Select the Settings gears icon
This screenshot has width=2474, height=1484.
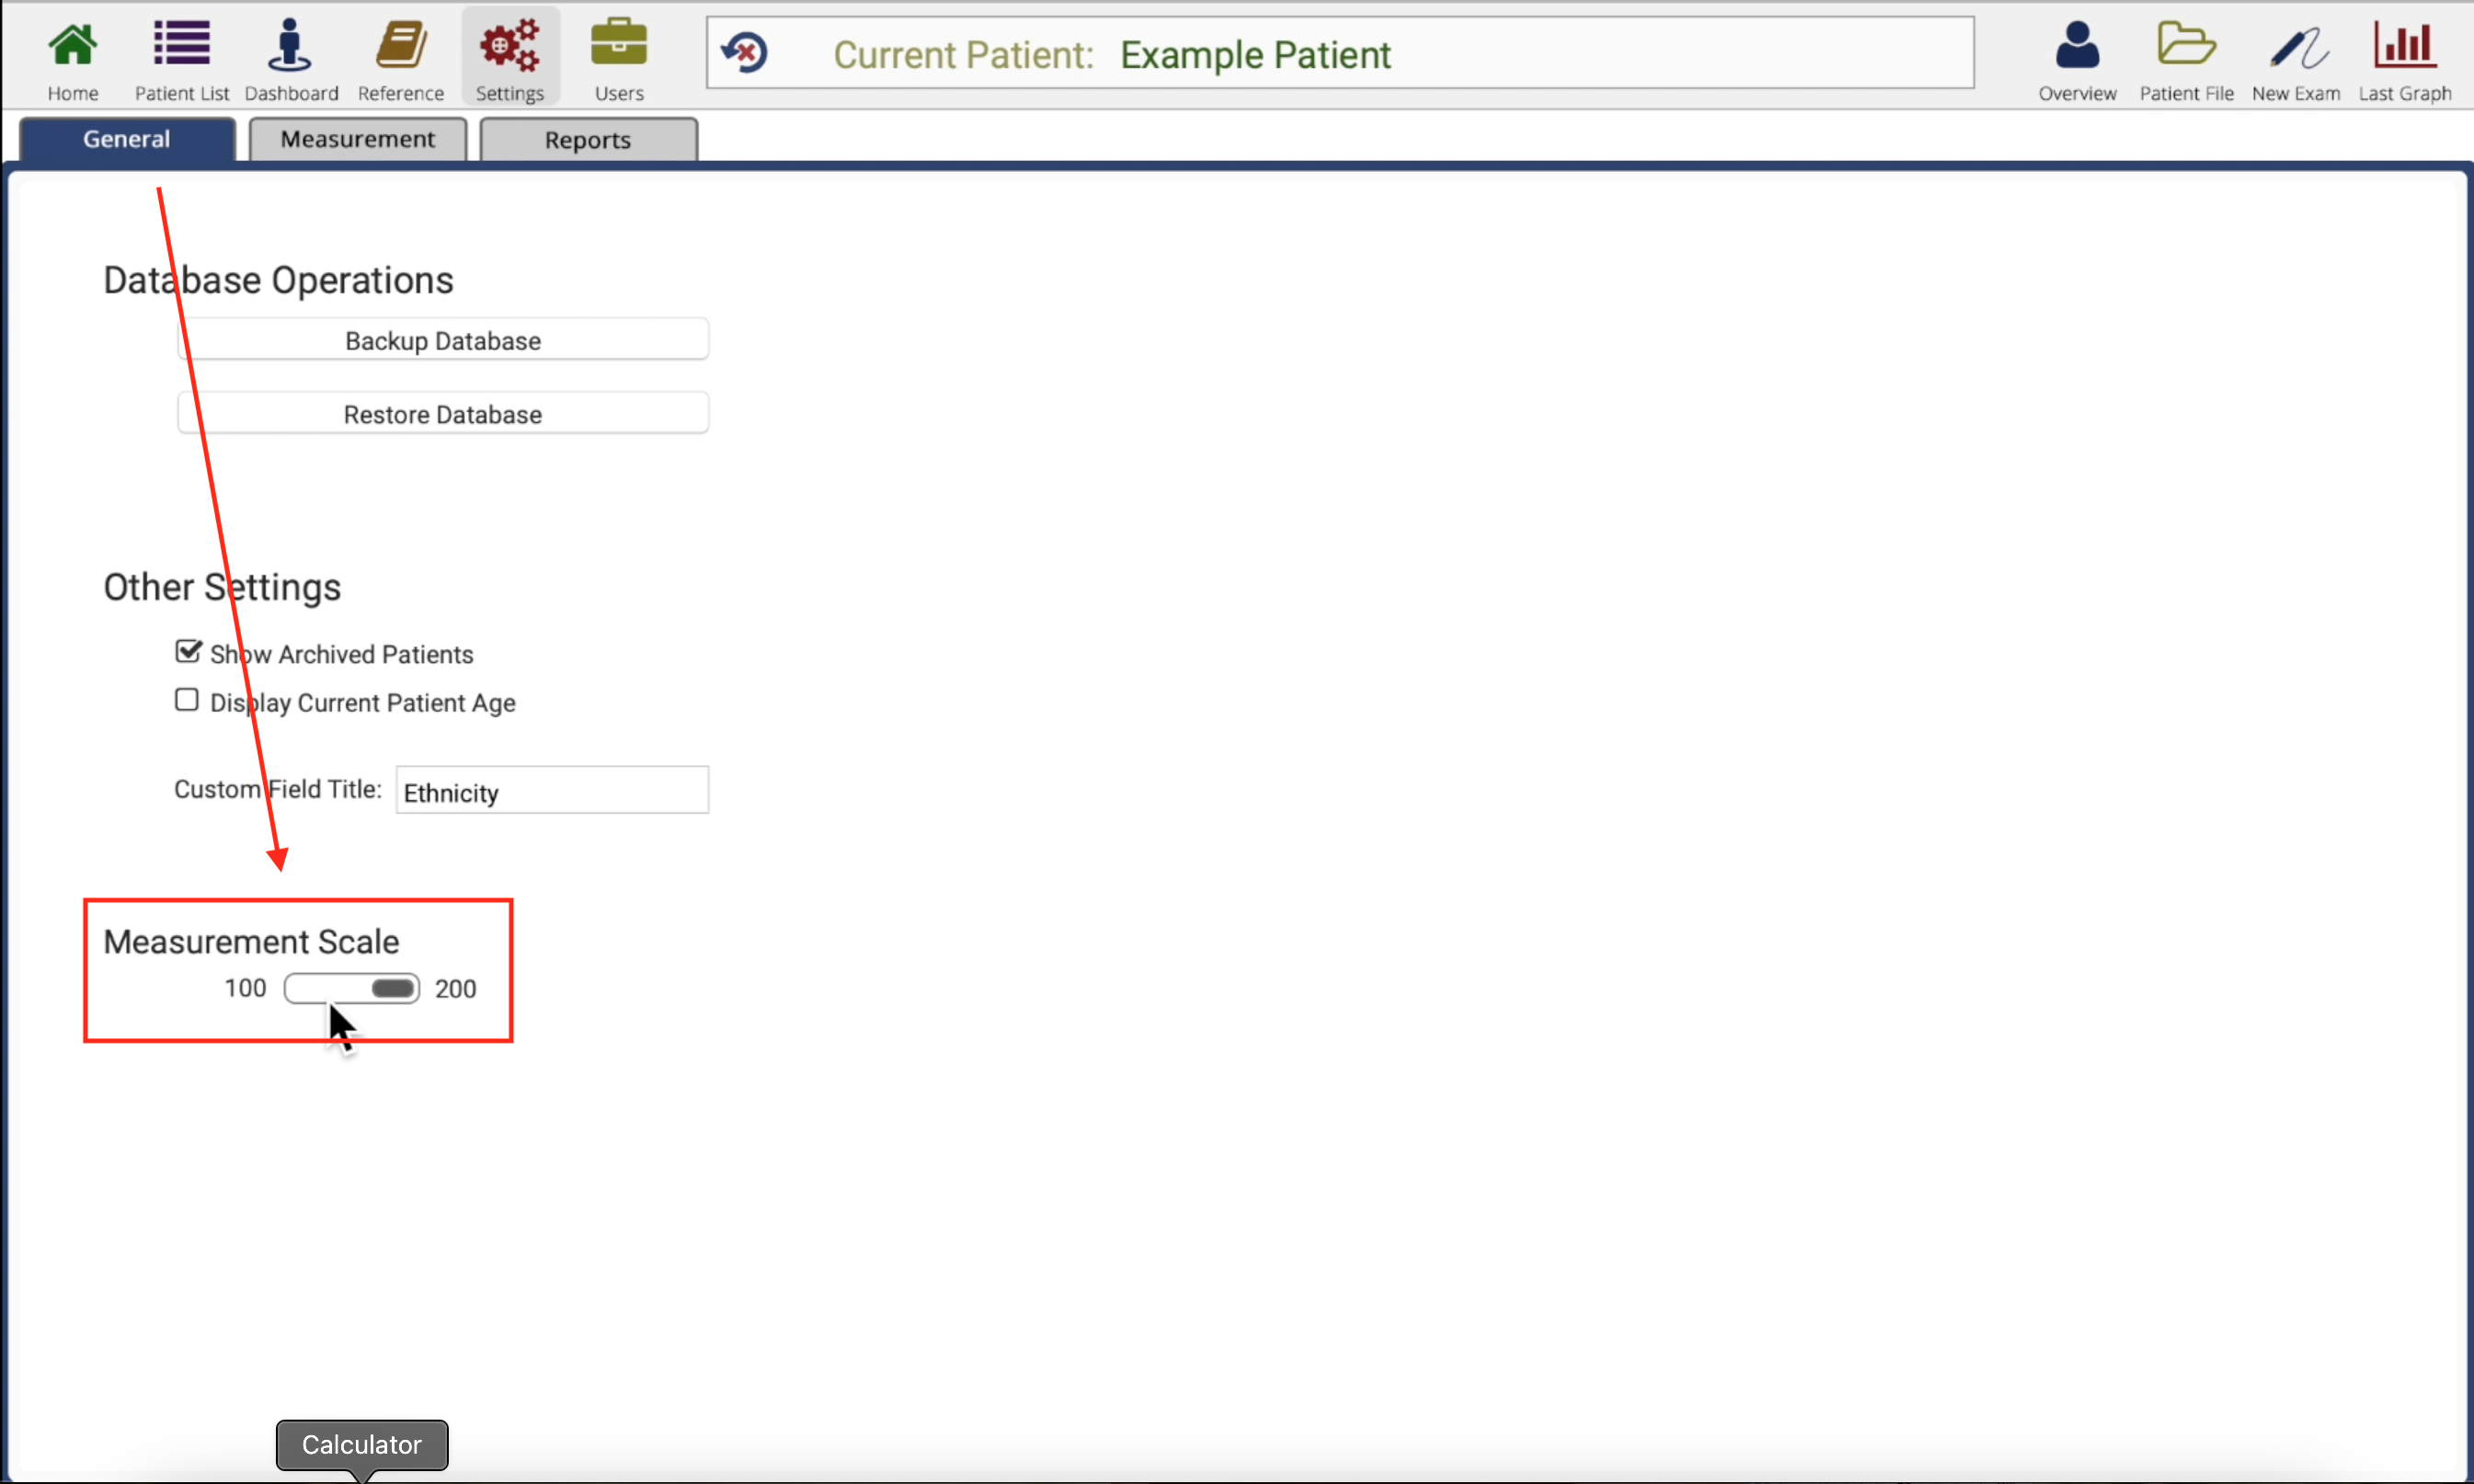pyautogui.click(x=510, y=46)
